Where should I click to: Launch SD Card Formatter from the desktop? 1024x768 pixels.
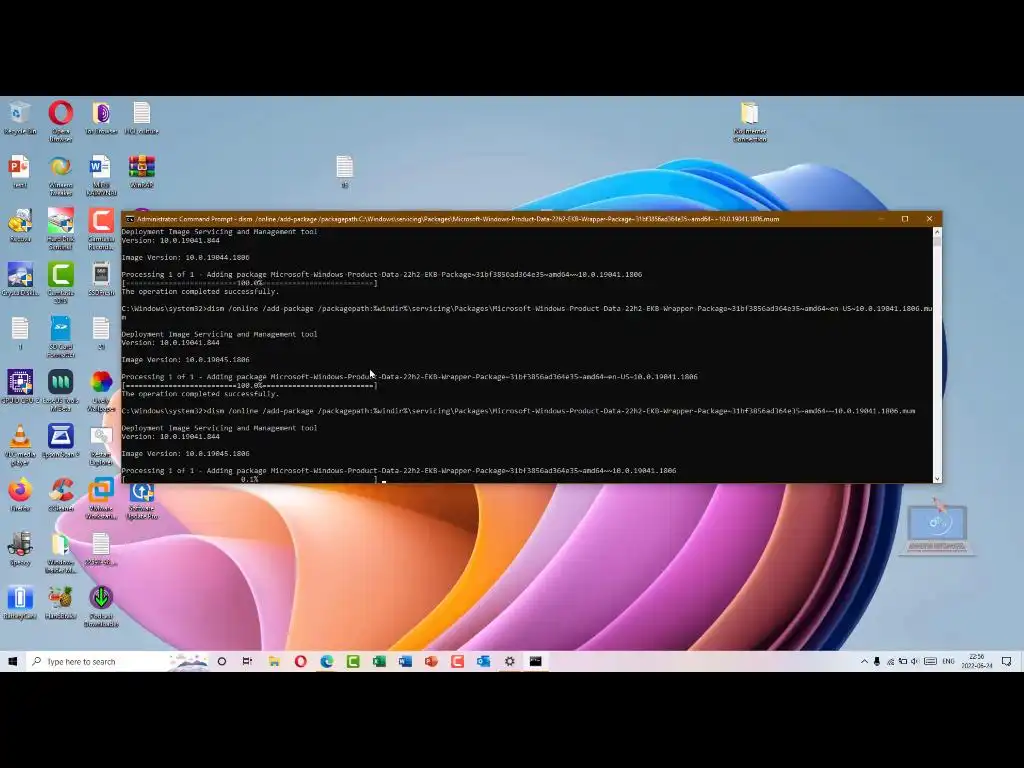[x=61, y=336]
